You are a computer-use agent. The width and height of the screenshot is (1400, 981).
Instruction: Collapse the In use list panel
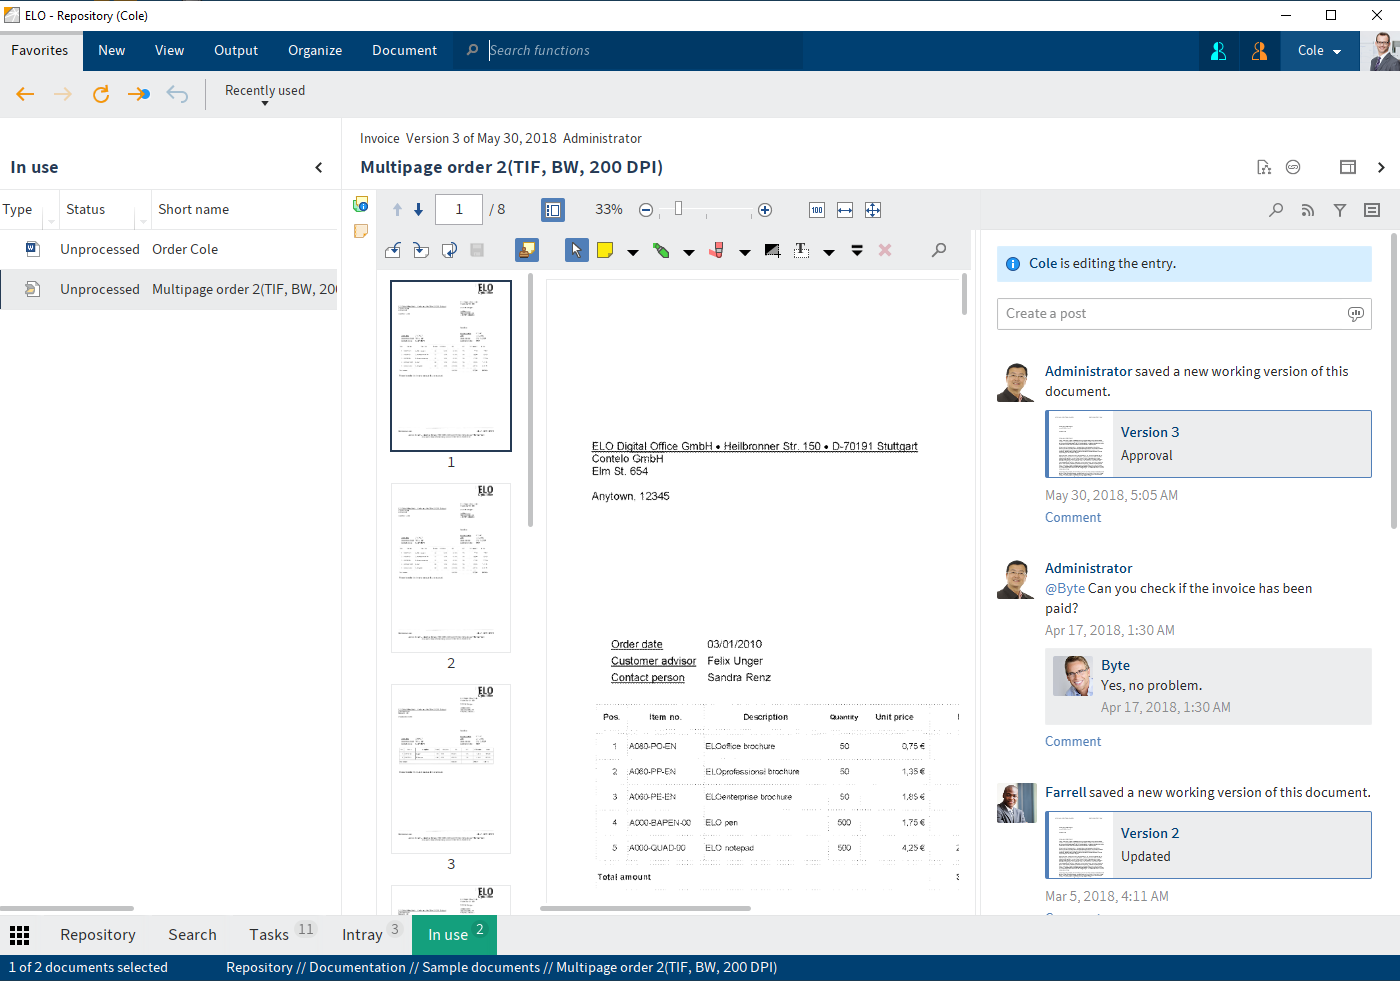pyautogui.click(x=319, y=168)
